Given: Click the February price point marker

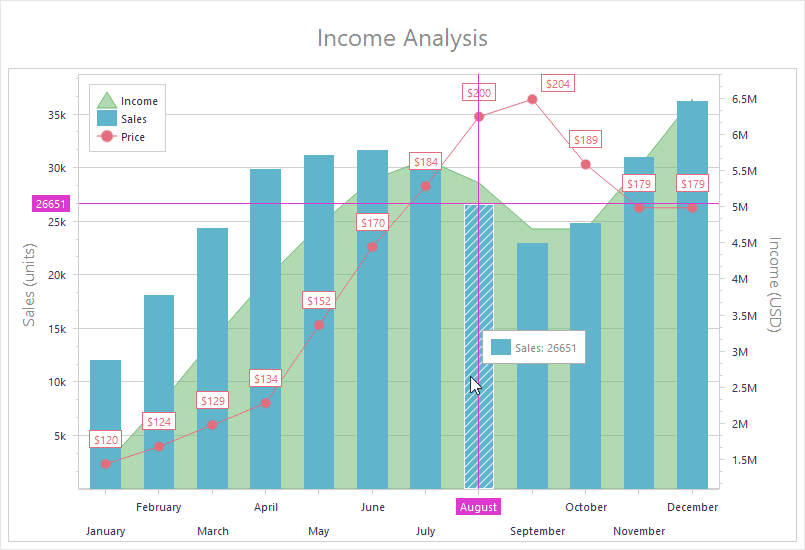Looking at the screenshot, I should point(159,446).
